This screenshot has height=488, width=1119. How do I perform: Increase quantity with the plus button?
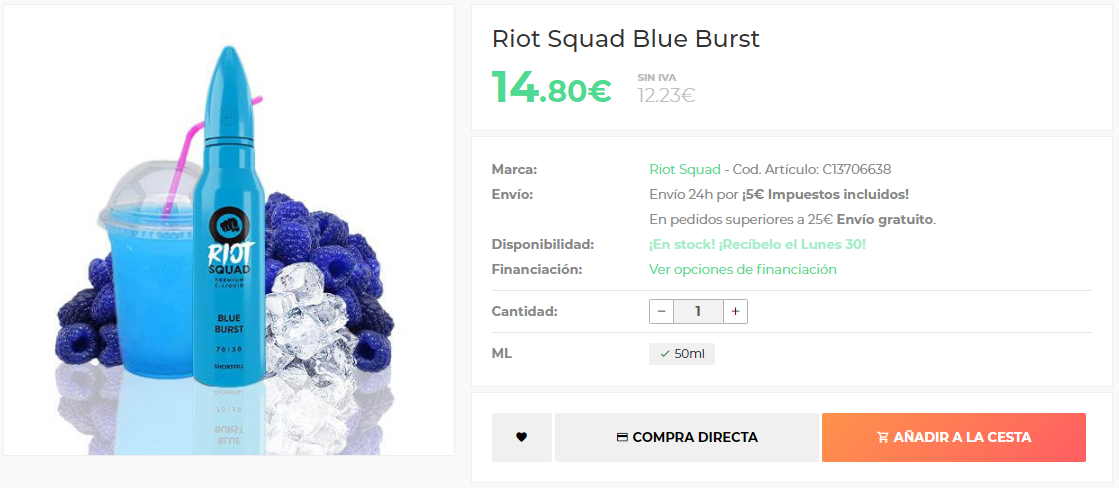coord(735,311)
